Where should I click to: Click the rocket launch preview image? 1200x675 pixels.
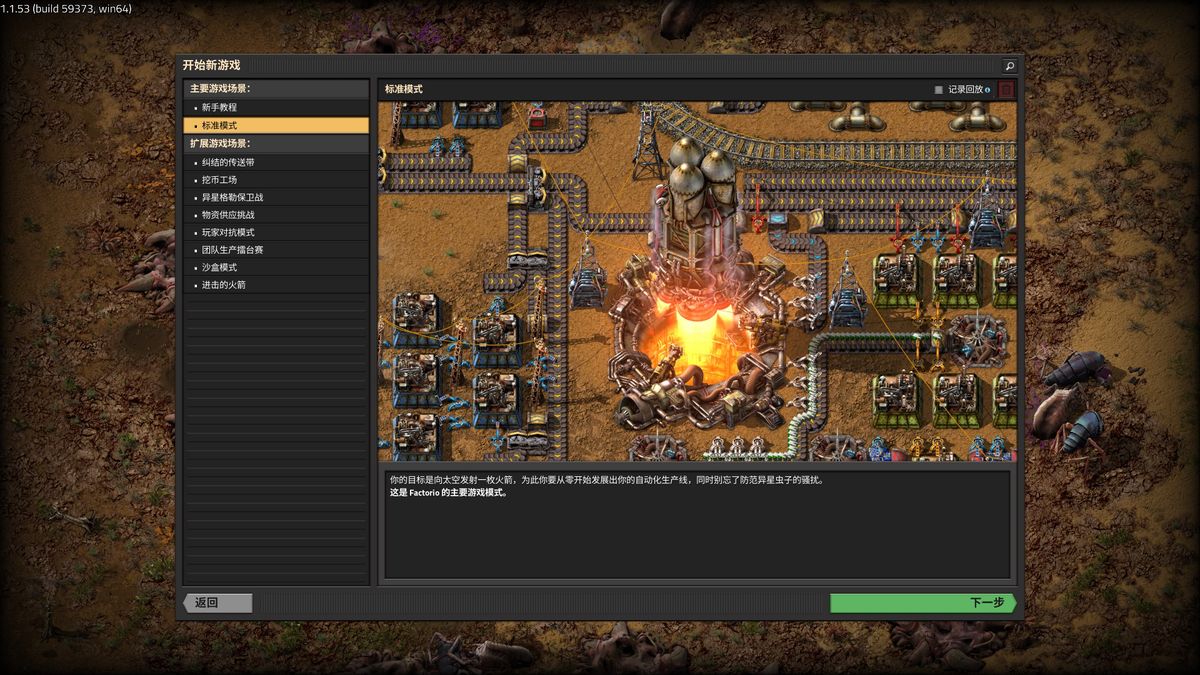697,281
